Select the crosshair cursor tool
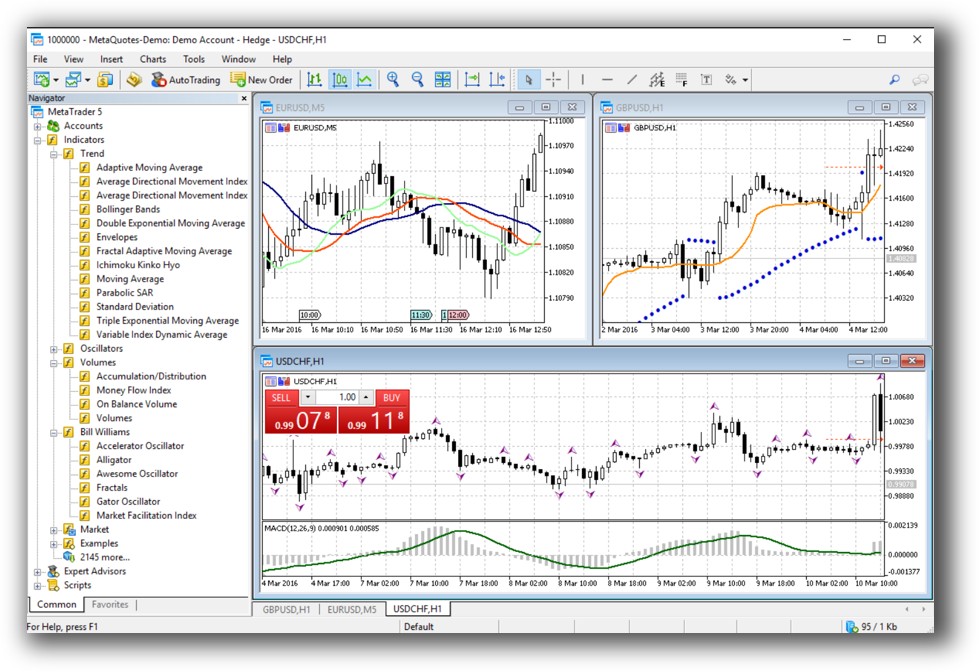The height and width of the screenshot is (672, 979). point(553,80)
